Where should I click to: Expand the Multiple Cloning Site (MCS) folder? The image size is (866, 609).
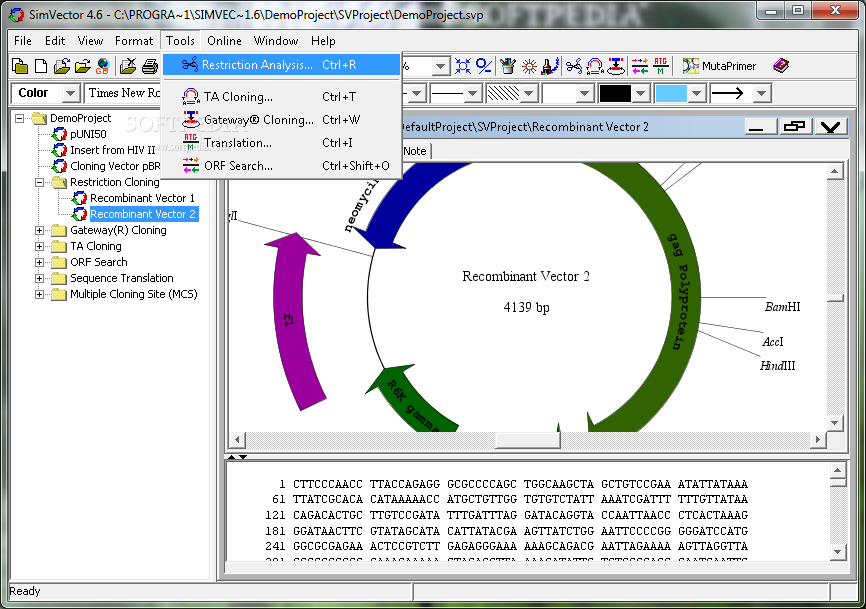coord(39,294)
